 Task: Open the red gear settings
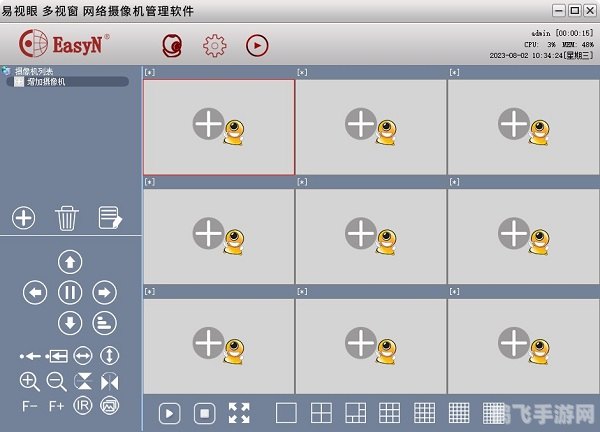click(214, 45)
